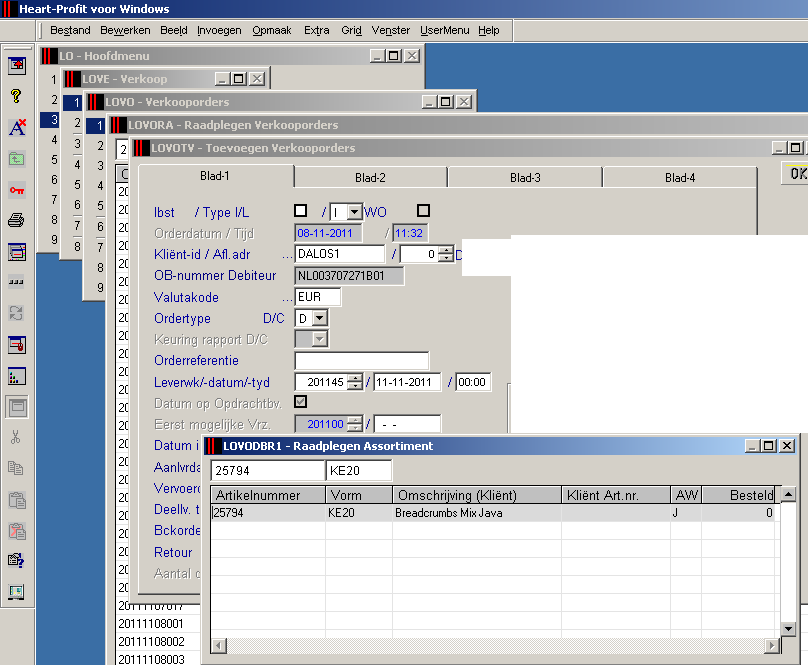Viewport: 808px width, 665px height.
Task: Click the scissors cut icon
Action: [x=16, y=438]
